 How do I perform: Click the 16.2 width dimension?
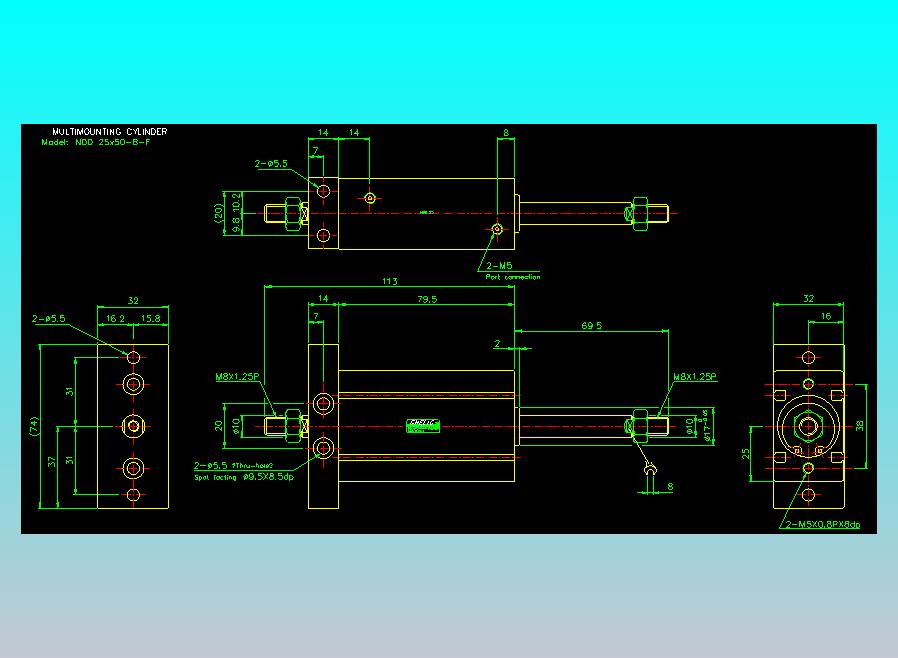click(115, 318)
